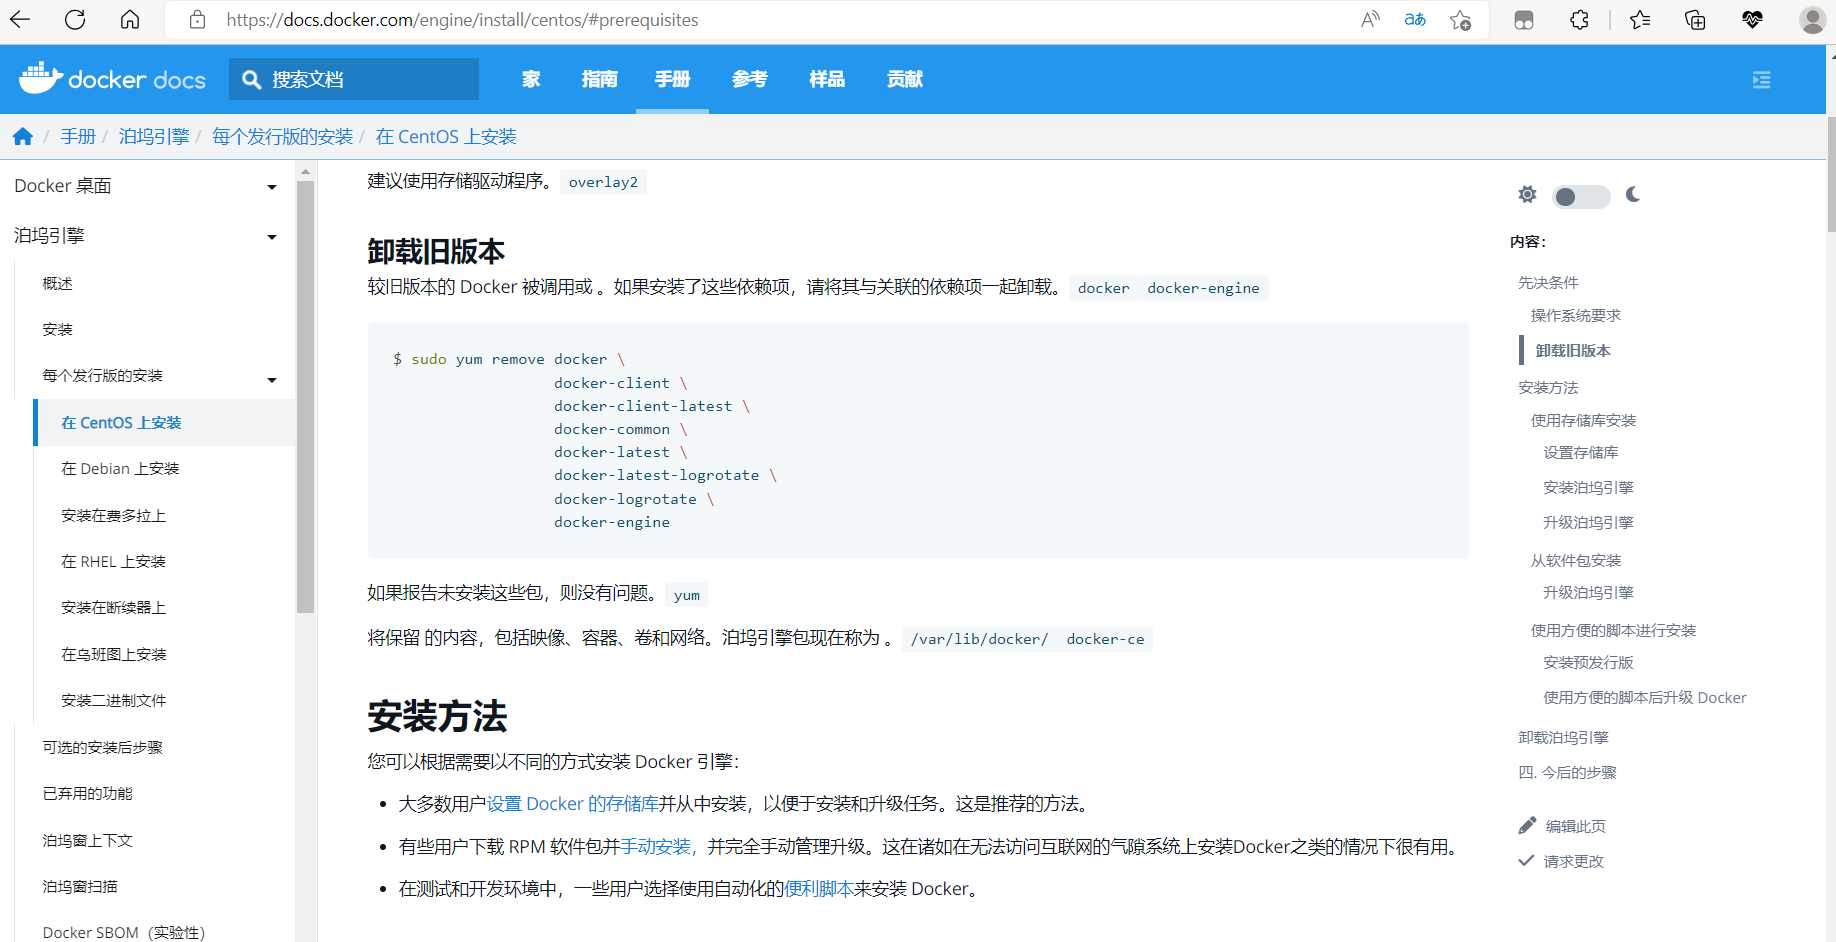
Task: Add page to favorites star icon
Action: click(x=1461, y=19)
